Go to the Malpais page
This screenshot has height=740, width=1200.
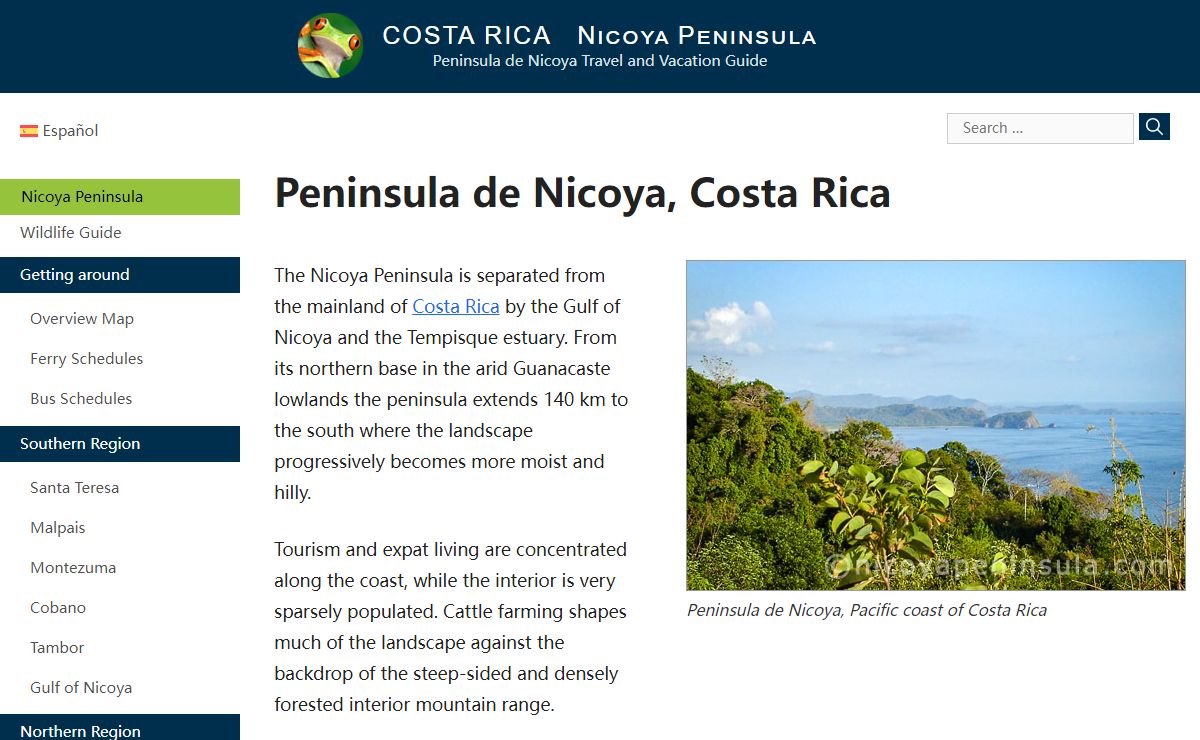58,528
